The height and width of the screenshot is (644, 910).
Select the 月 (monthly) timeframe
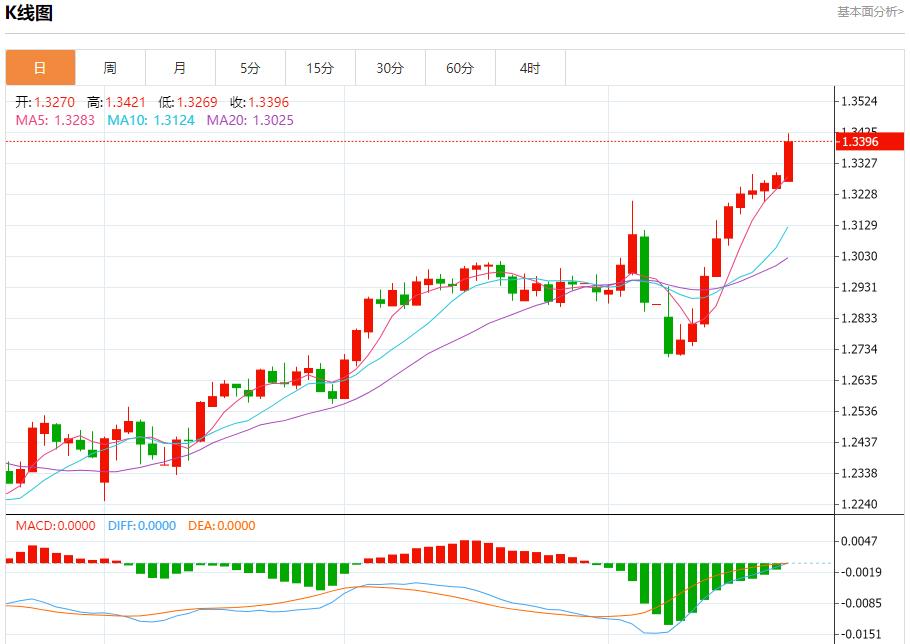point(180,68)
